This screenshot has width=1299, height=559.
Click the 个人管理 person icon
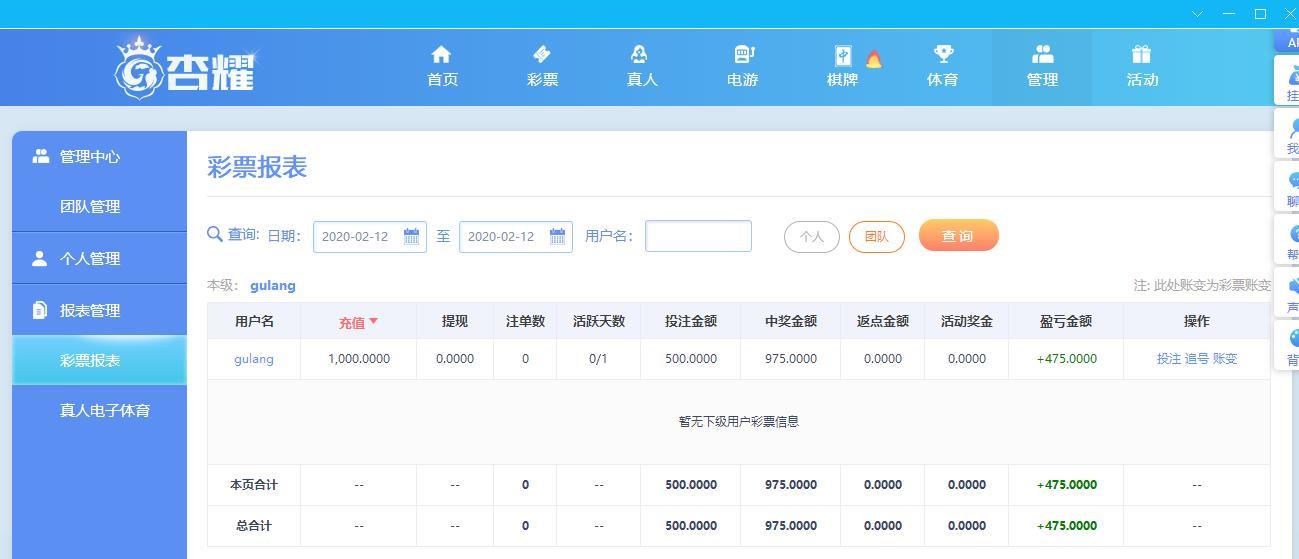coord(40,258)
